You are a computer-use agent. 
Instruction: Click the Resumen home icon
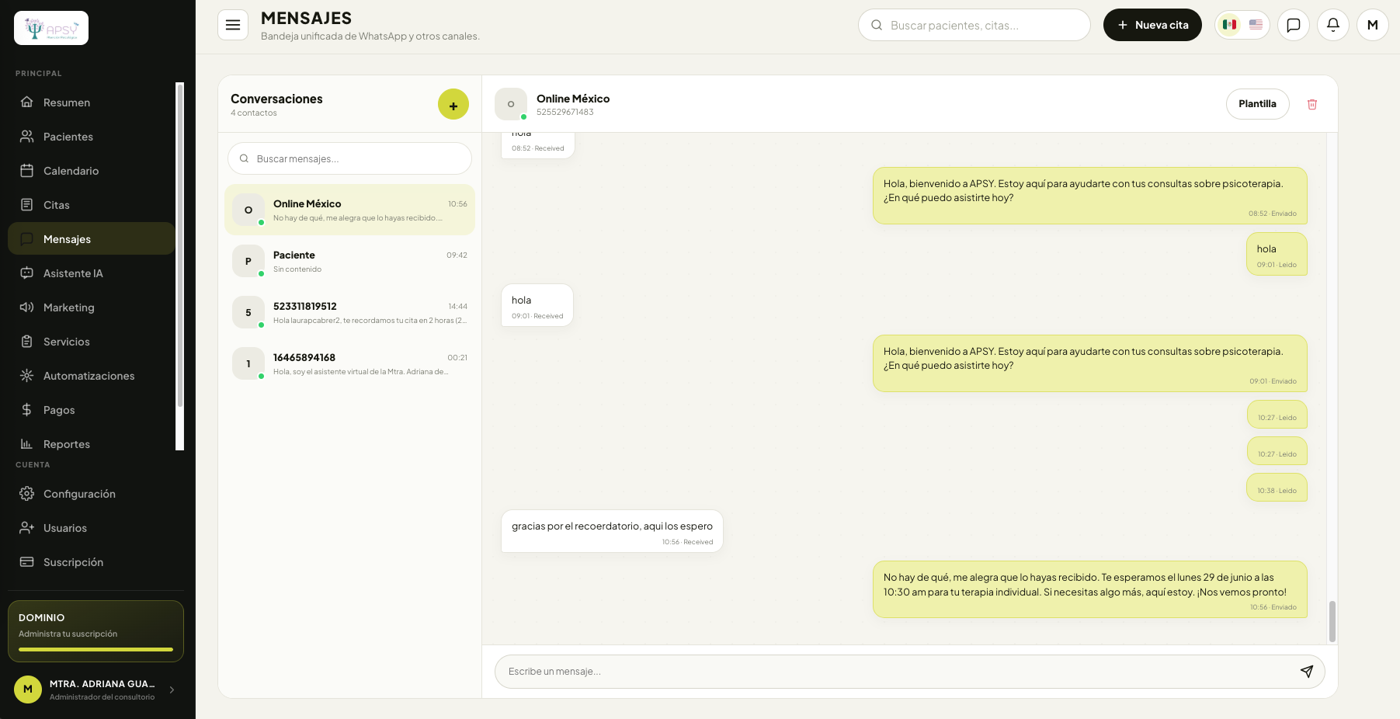27,102
